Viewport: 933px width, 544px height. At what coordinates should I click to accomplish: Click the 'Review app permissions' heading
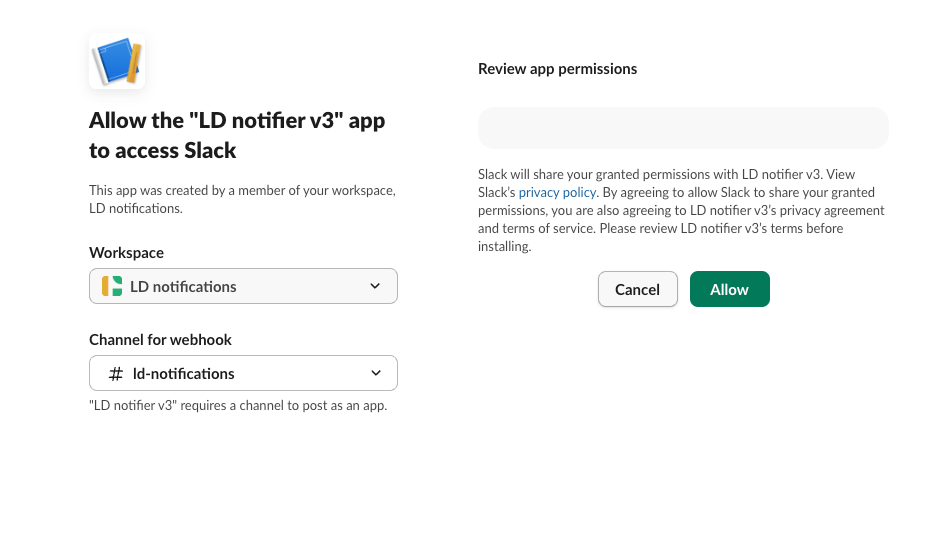(558, 69)
